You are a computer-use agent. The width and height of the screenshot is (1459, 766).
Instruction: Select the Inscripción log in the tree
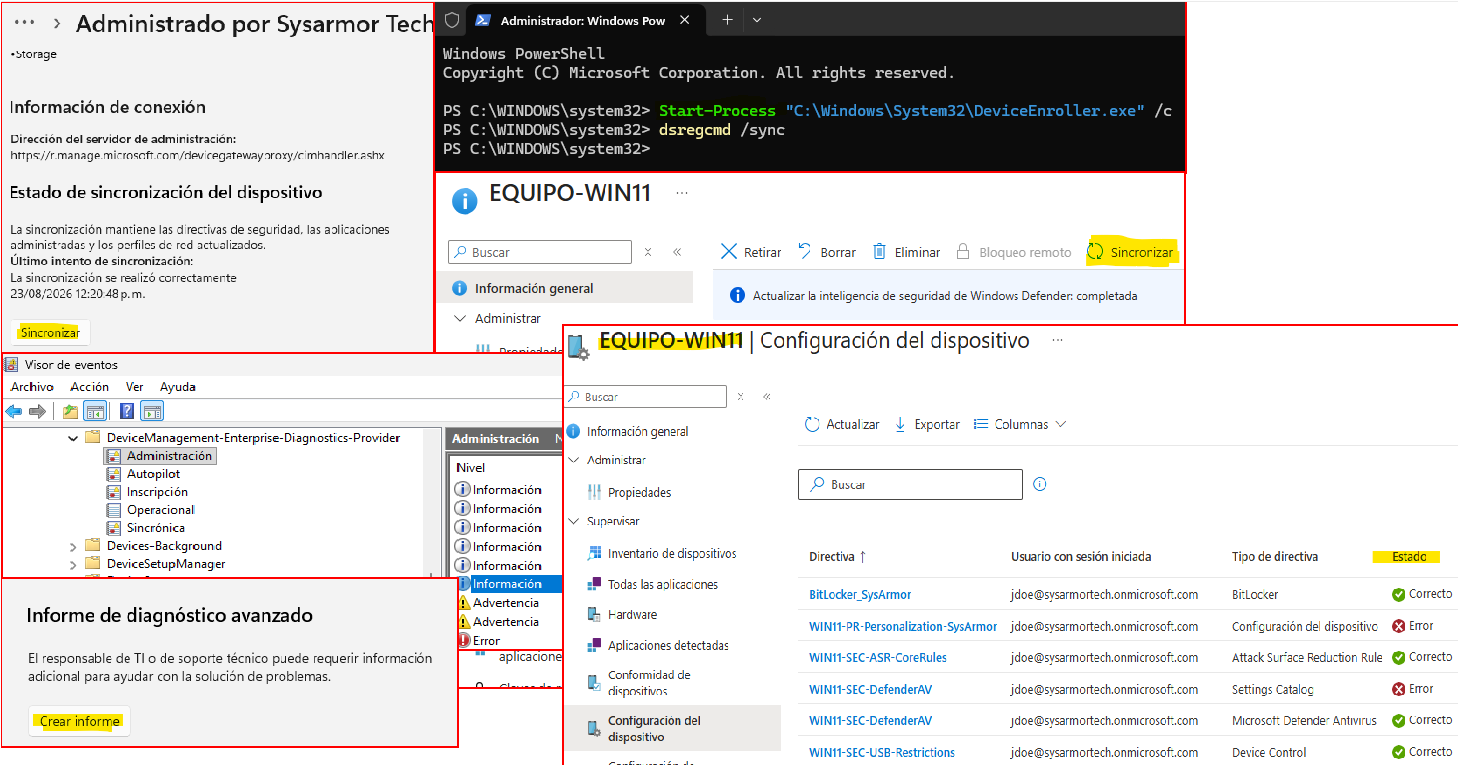[147, 491]
